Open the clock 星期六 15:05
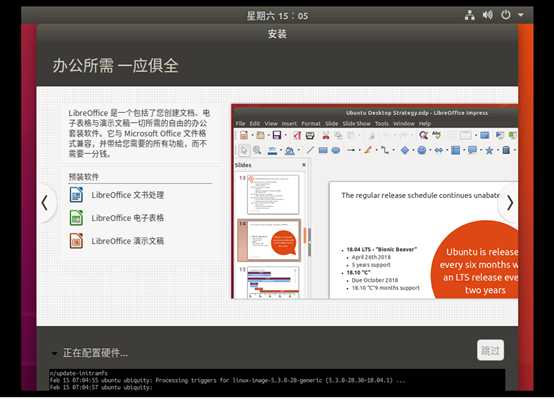 tap(277, 16)
